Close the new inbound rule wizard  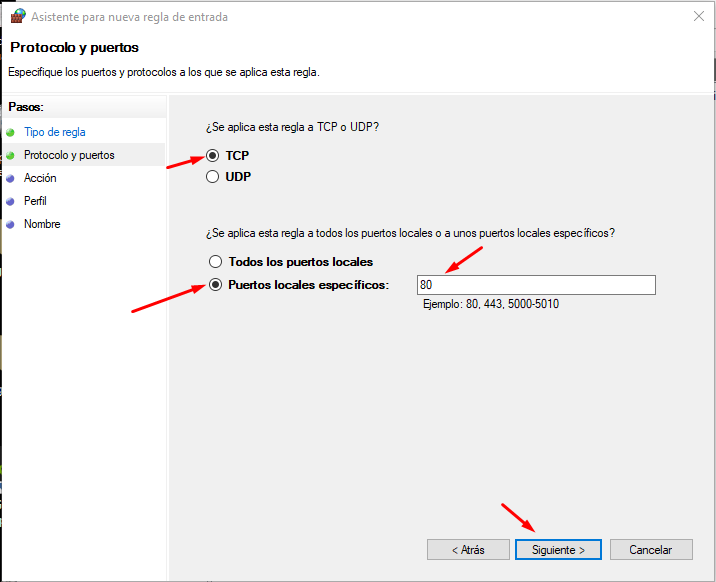click(x=696, y=16)
